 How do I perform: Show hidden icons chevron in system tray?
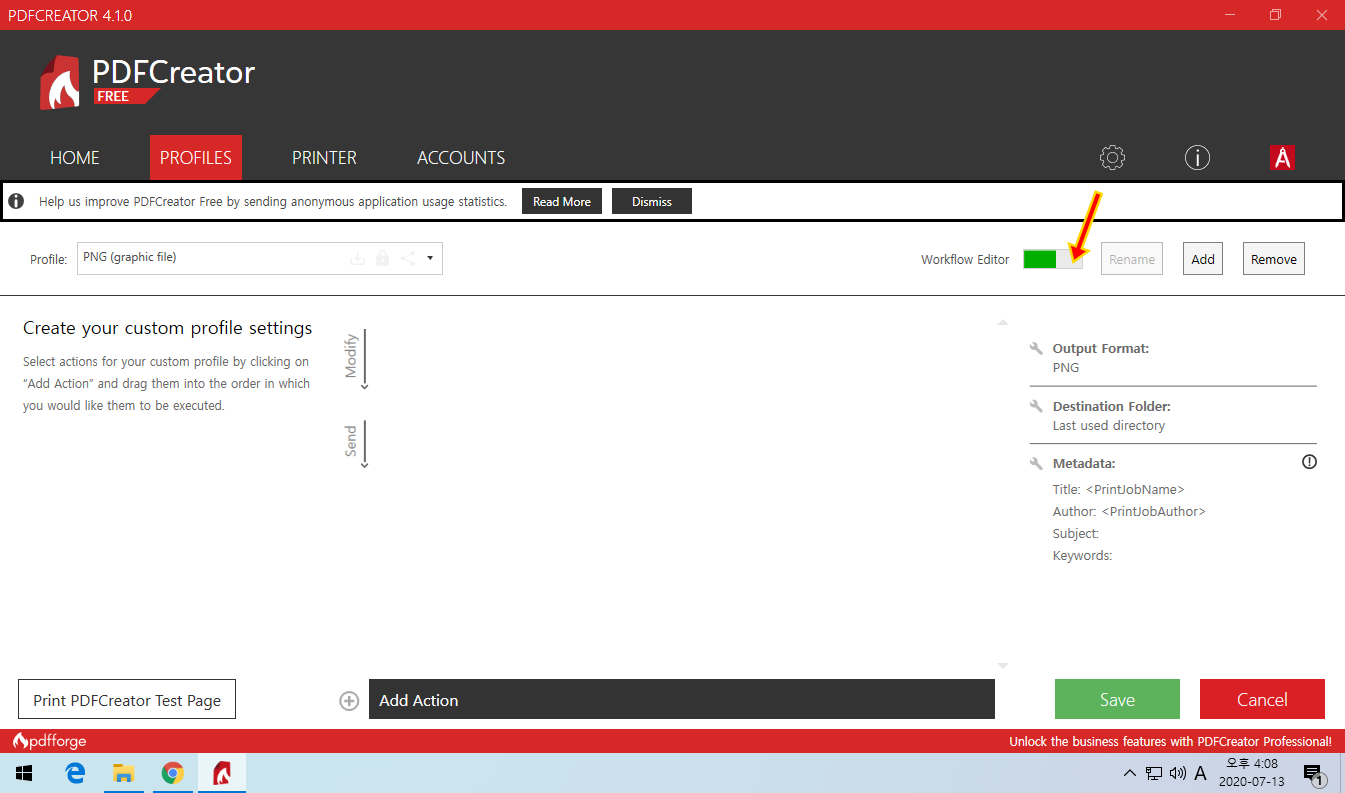[1130, 773]
